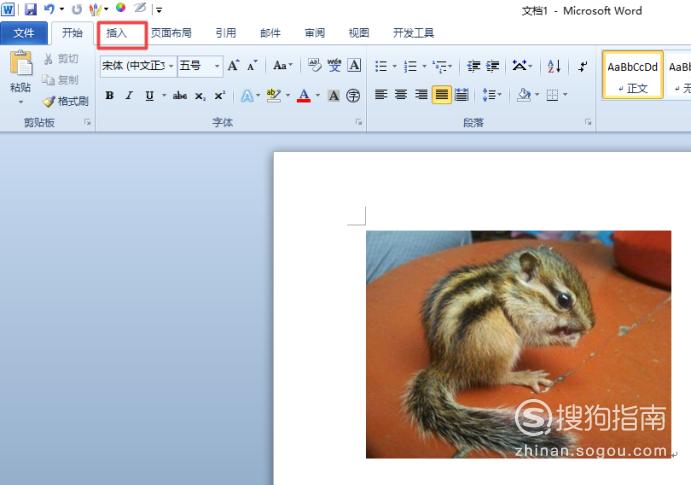Align text right
This screenshot has width=691, height=485.
coord(421,95)
